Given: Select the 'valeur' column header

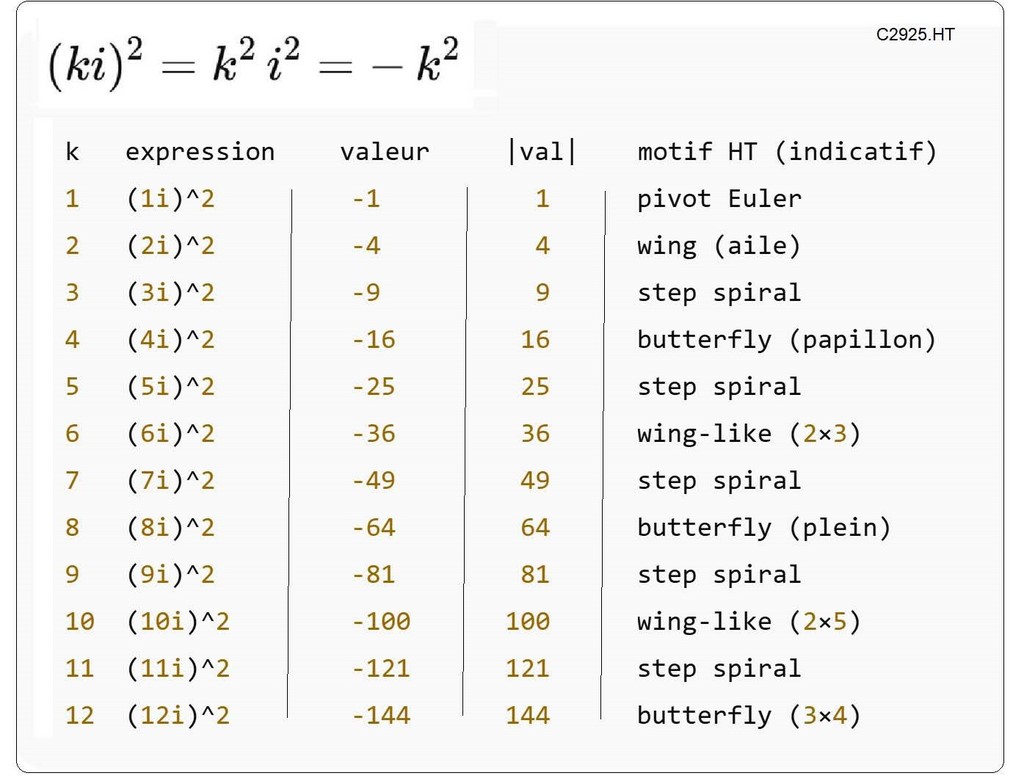Looking at the screenshot, I should pos(384,152).
